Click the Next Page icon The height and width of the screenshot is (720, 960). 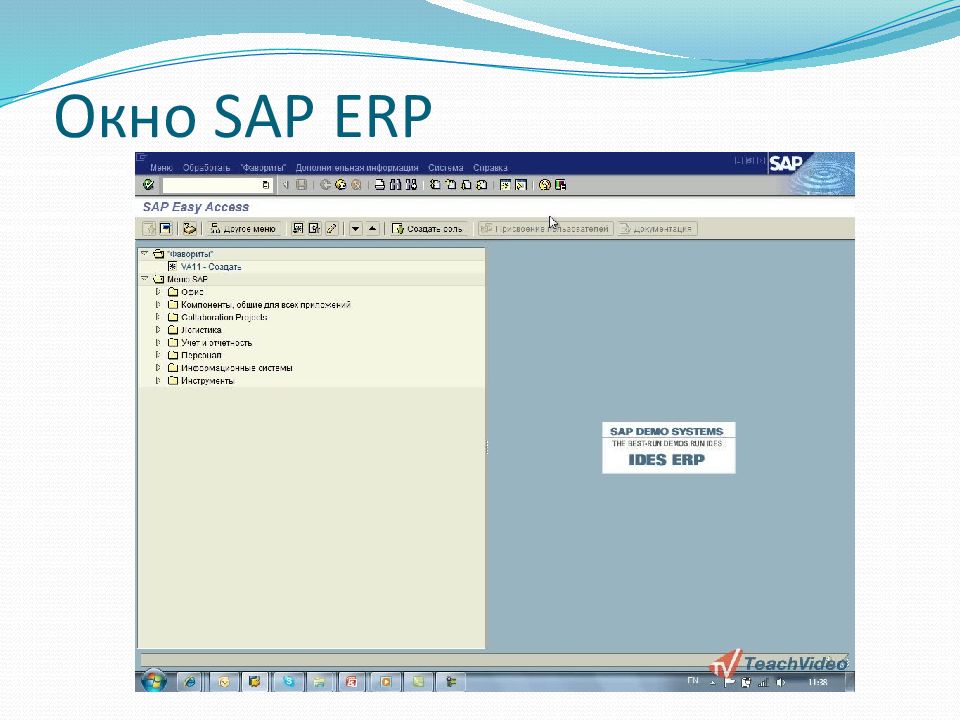[466, 184]
